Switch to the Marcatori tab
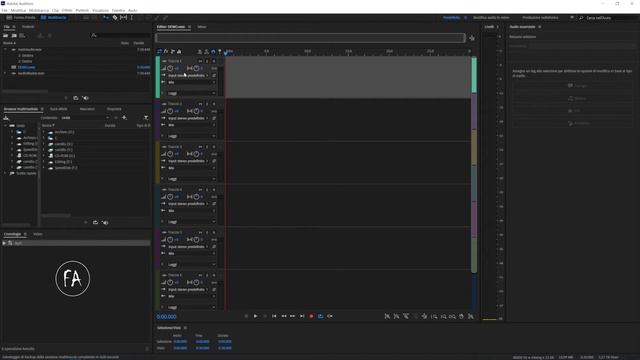The image size is (640, 360). (87, 109)
